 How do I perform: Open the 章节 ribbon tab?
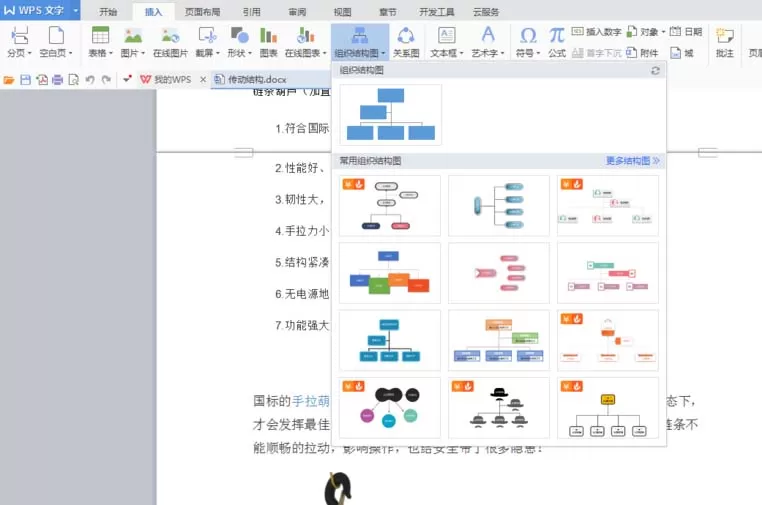click(x=387, y=12)
